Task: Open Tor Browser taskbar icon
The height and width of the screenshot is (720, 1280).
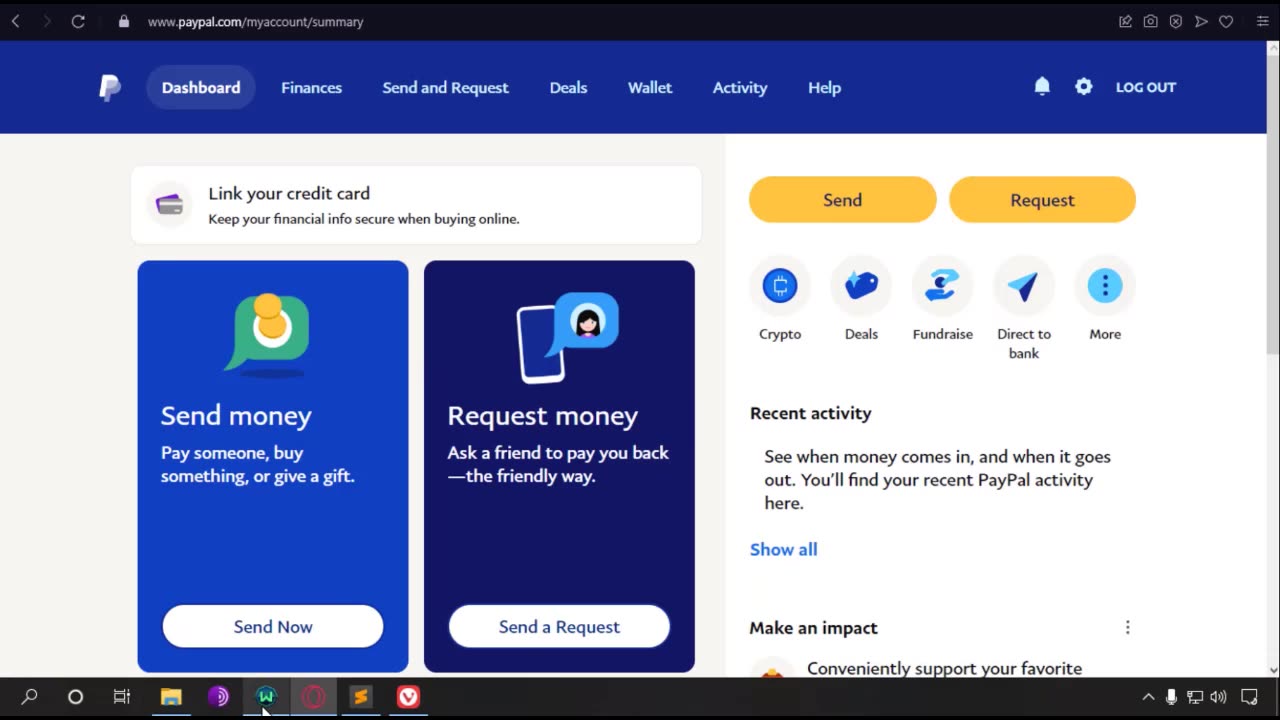Action: pyautogui.click(x=218, y=697)
